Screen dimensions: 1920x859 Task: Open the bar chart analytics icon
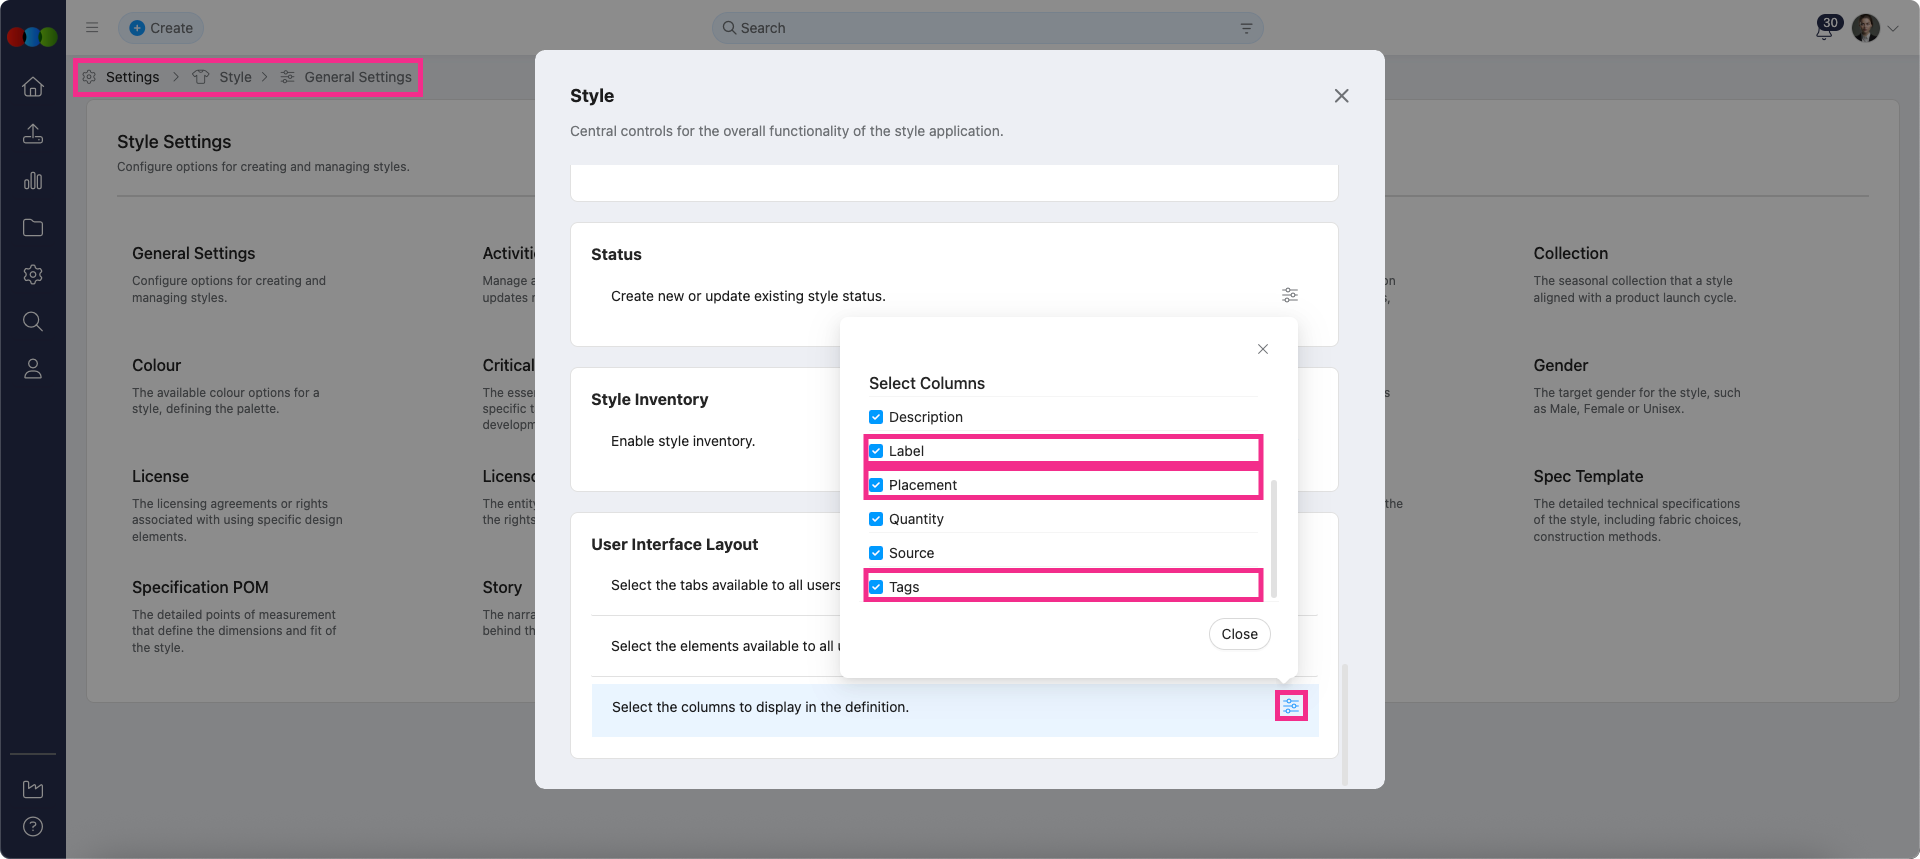[33, 181]
